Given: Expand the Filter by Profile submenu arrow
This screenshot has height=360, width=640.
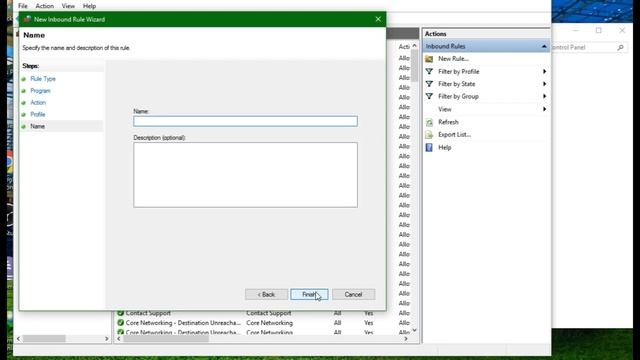Looking at the screenshot, I should coord(544,71).
